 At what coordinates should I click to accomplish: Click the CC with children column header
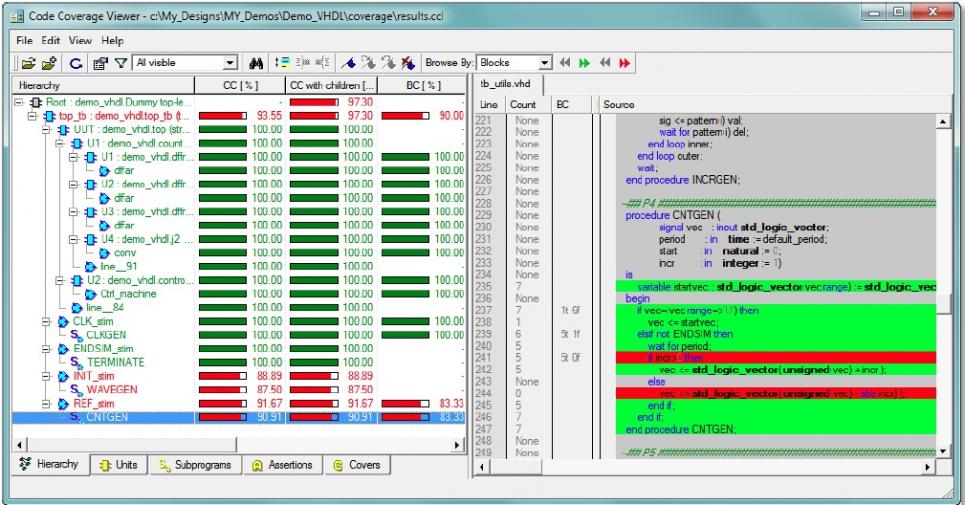pyautogui.click(x=331, y=85)
